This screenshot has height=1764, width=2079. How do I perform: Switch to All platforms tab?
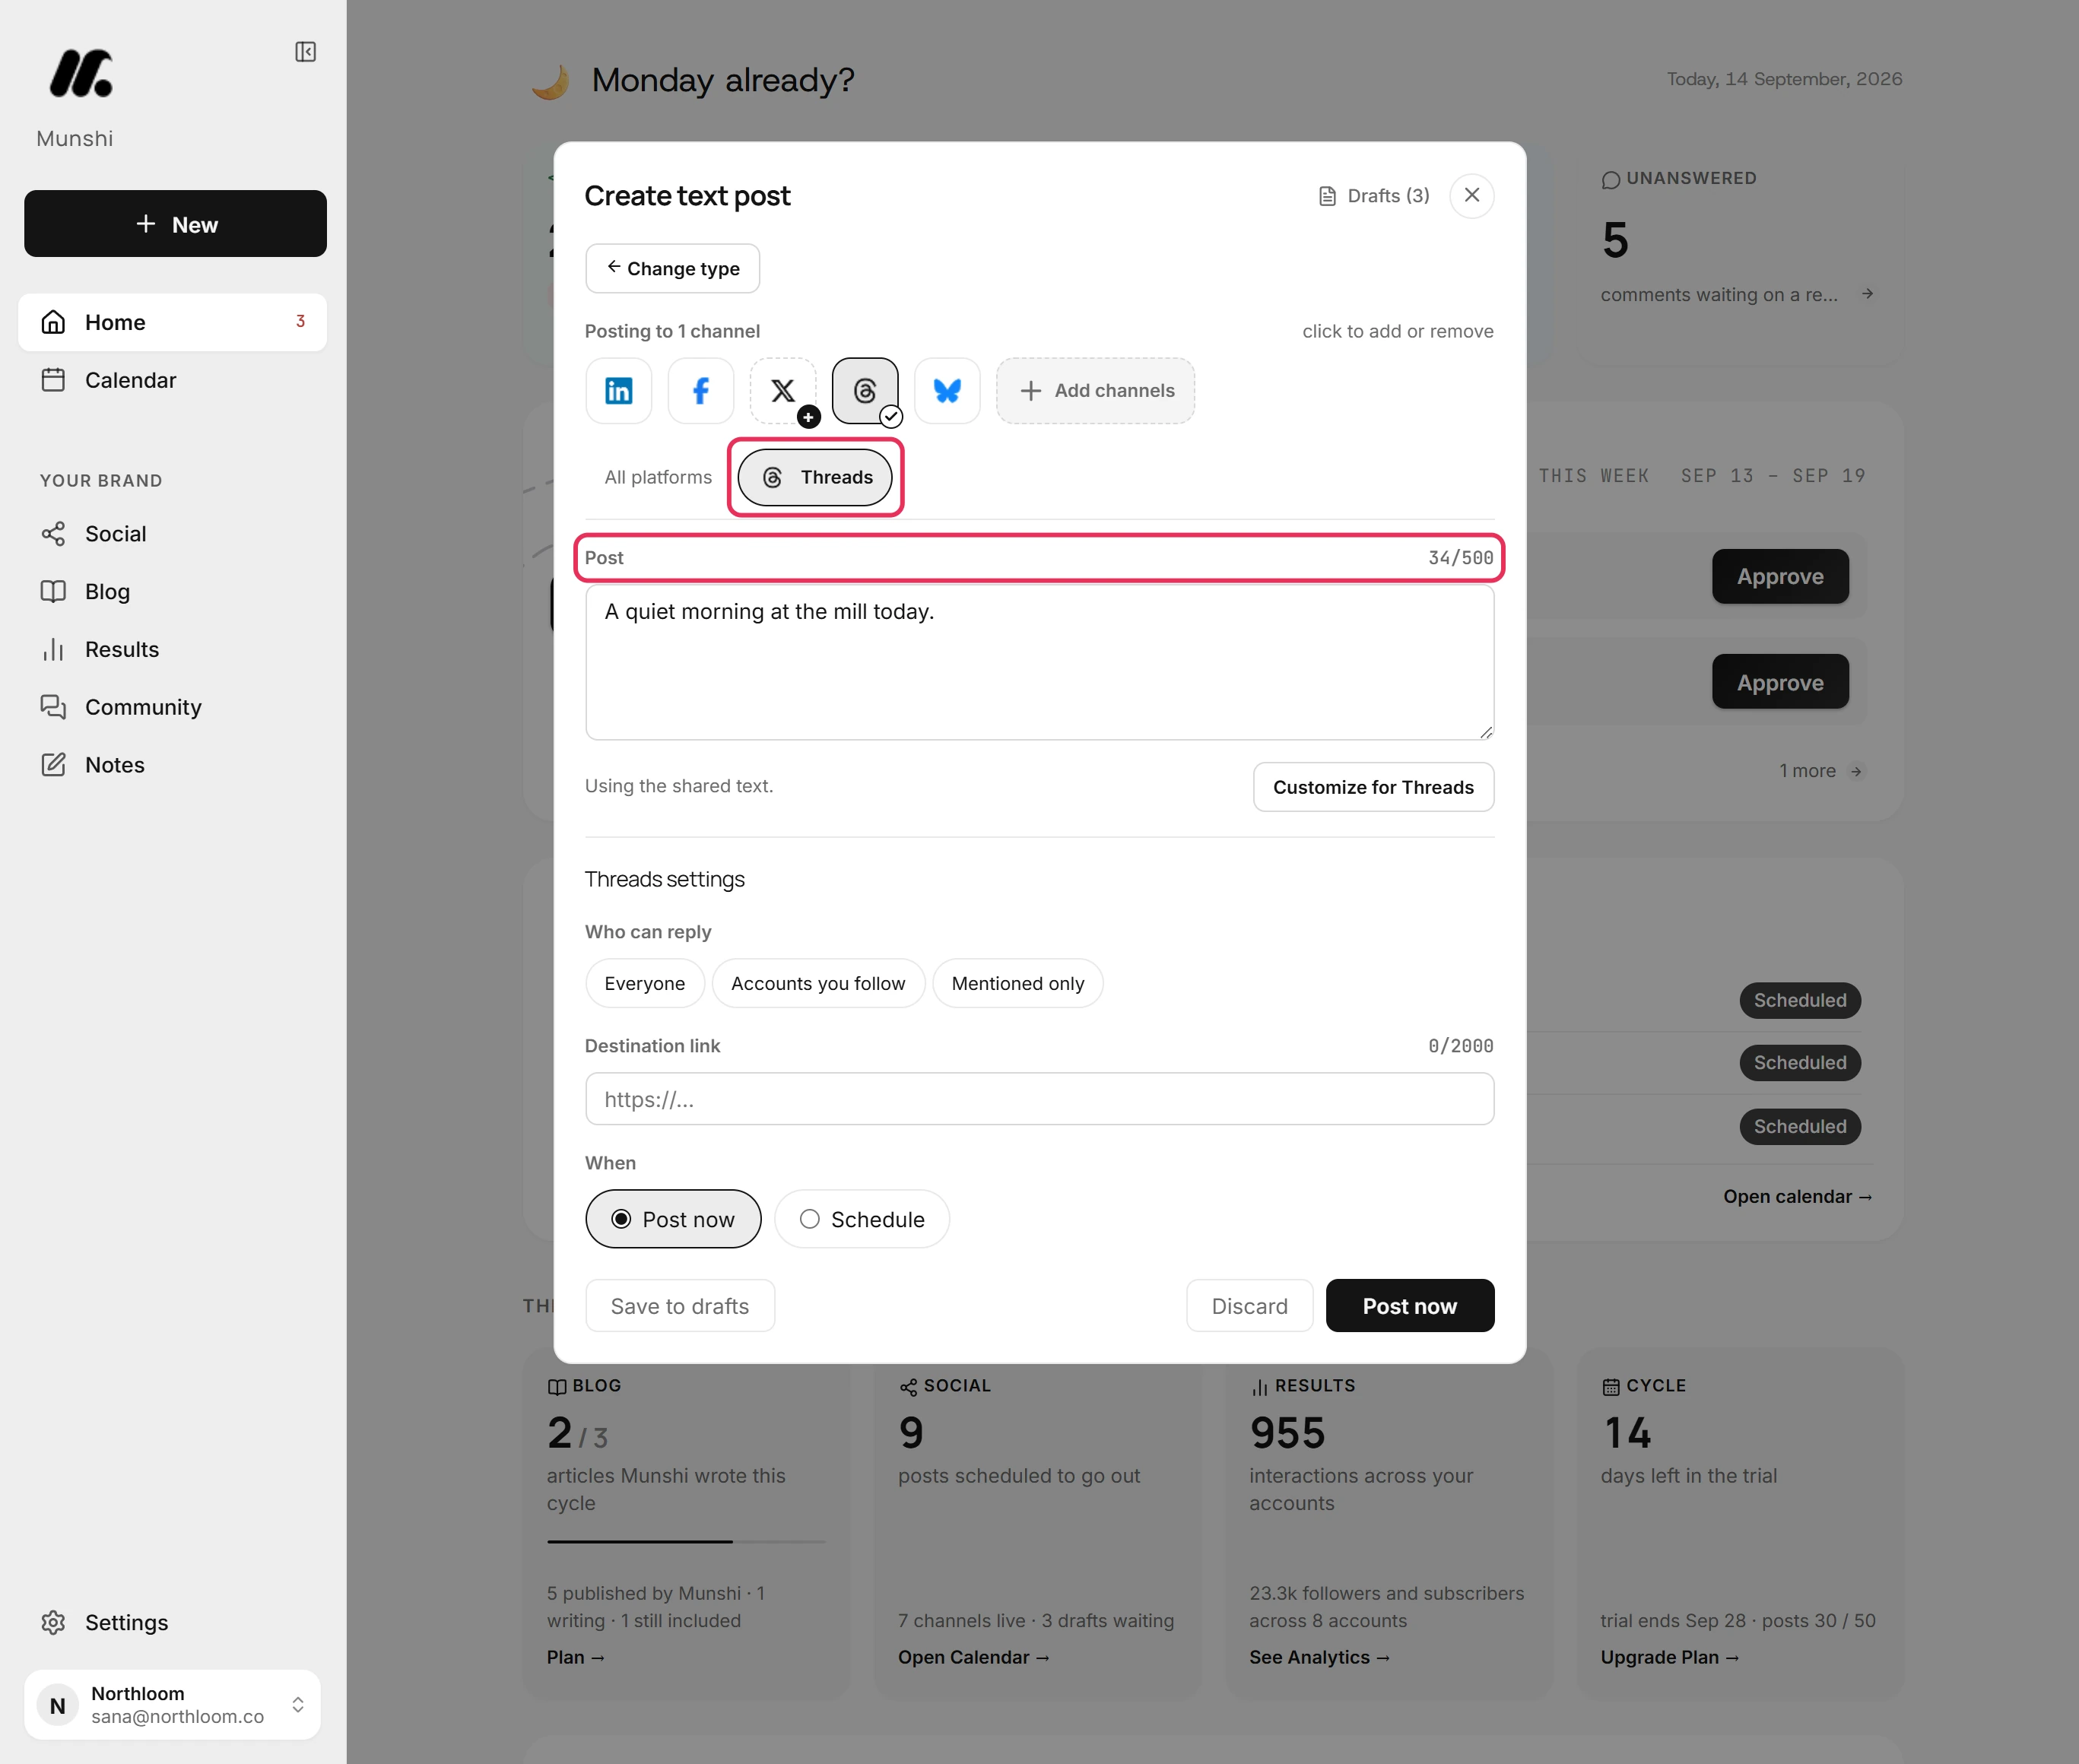pyautogui.click(x=658, y=477)
